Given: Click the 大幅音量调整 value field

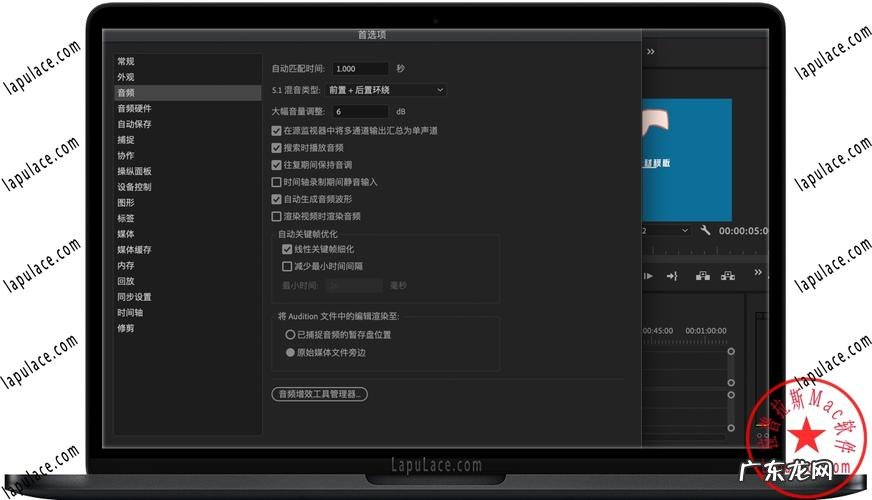Looking at the screenshot, I should tap(360, 111).
